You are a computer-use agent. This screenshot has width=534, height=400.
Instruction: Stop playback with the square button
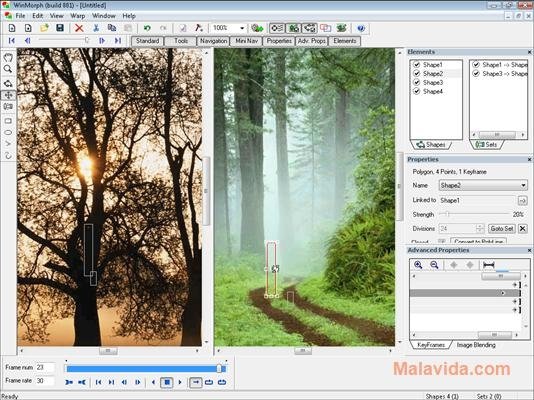[x=167, y=382]
